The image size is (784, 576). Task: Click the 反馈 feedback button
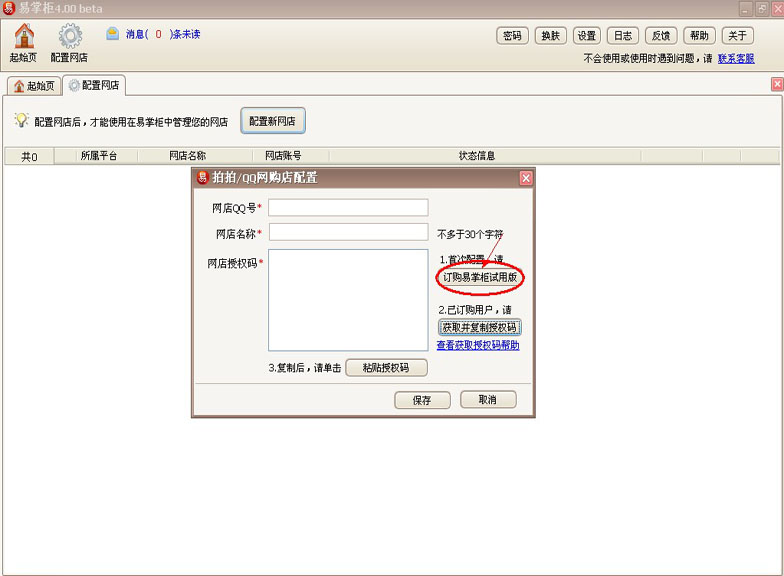click(x=661, y=36)
